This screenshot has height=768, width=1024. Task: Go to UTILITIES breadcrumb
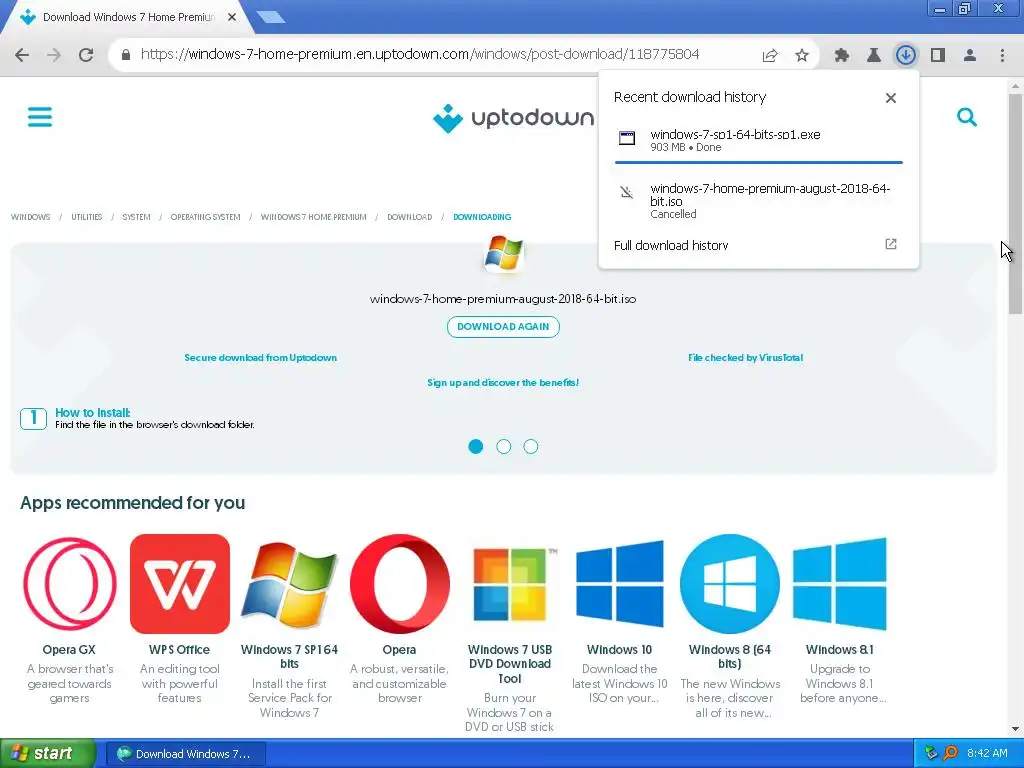[x=87, y=217]
